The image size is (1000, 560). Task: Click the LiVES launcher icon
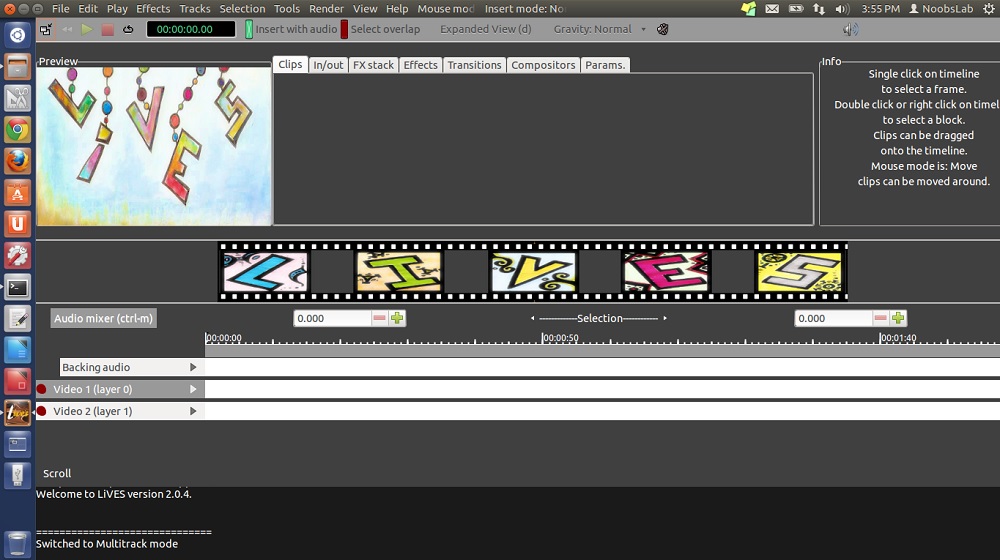tap(17, 413)
